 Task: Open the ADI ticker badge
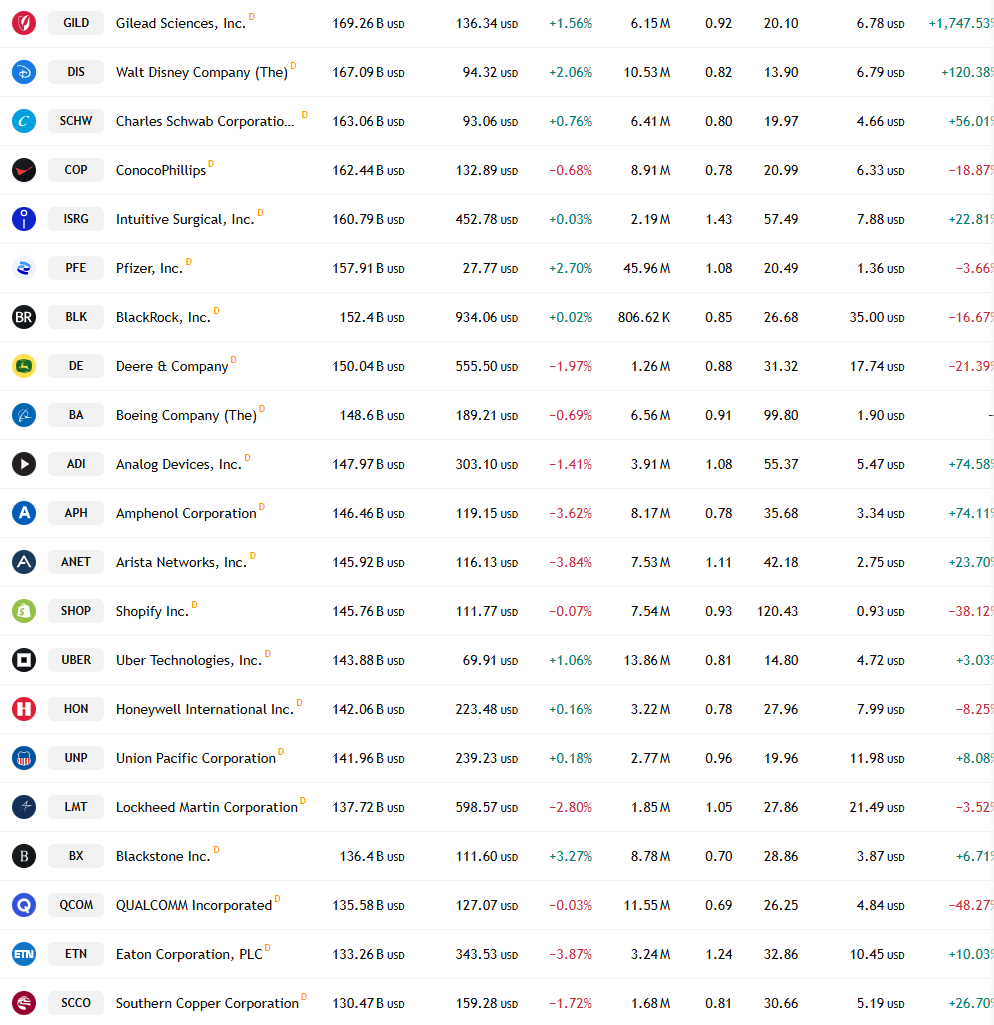[76, 464]
